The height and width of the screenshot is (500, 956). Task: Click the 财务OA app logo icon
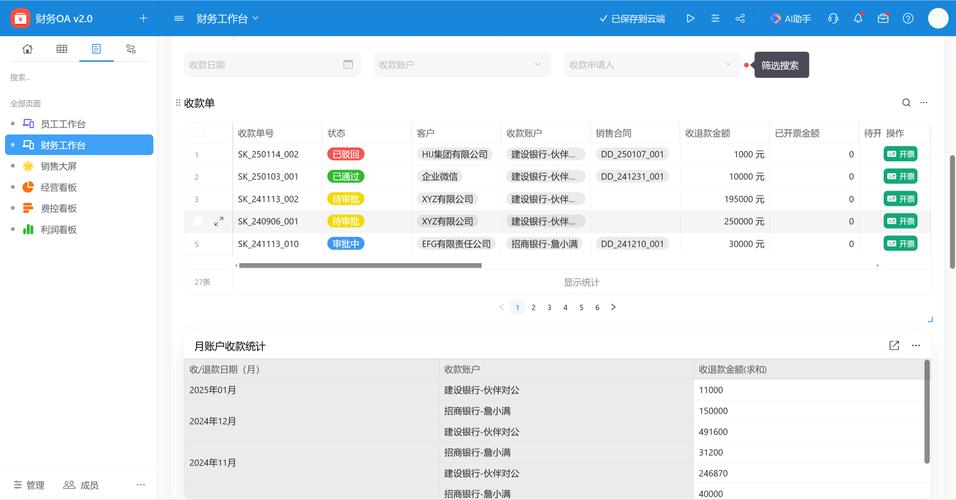pos(20,18)
